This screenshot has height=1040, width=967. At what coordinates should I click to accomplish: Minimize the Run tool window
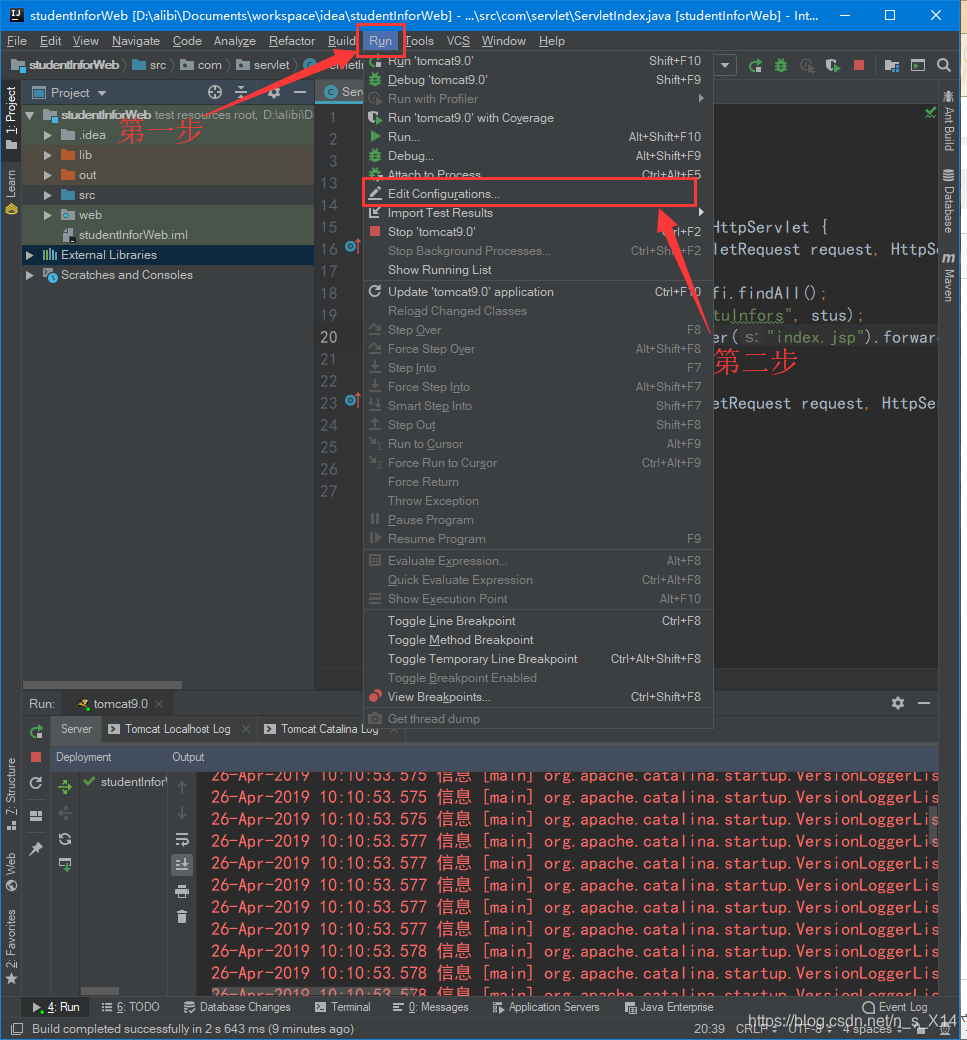[x=924, y=703]
